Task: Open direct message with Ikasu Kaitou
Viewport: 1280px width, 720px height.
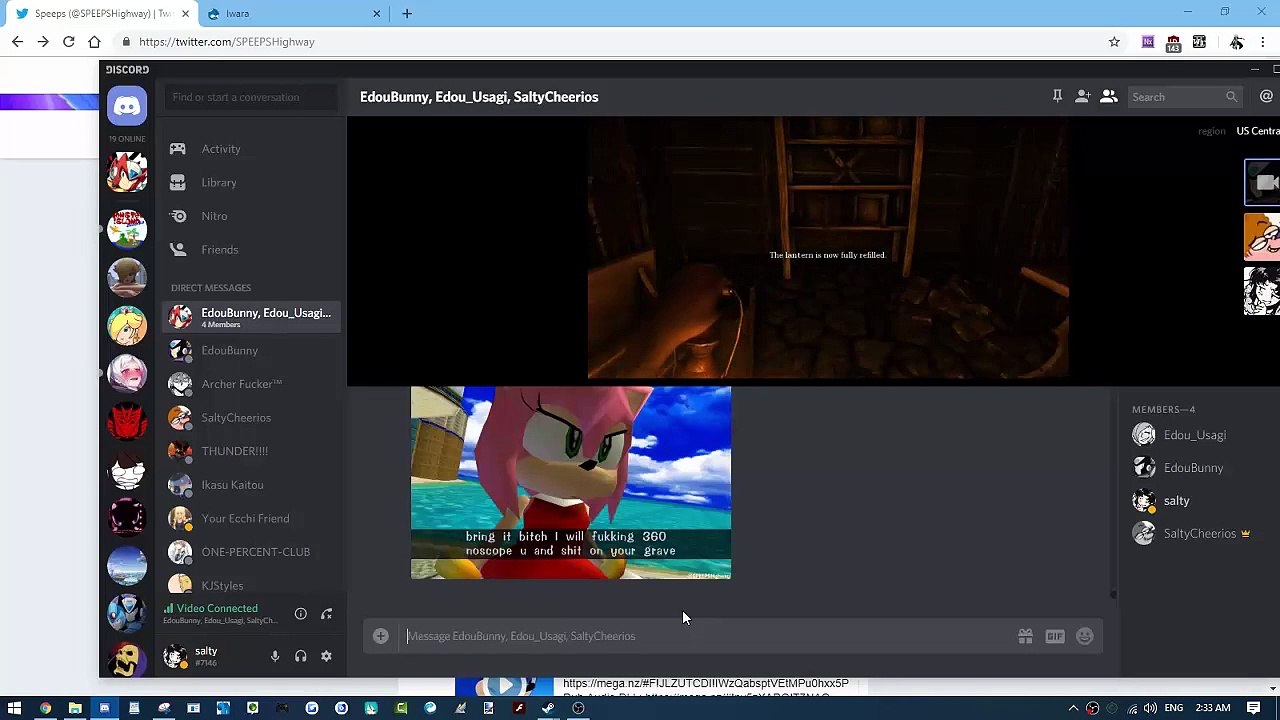Action: pos(253,485)
